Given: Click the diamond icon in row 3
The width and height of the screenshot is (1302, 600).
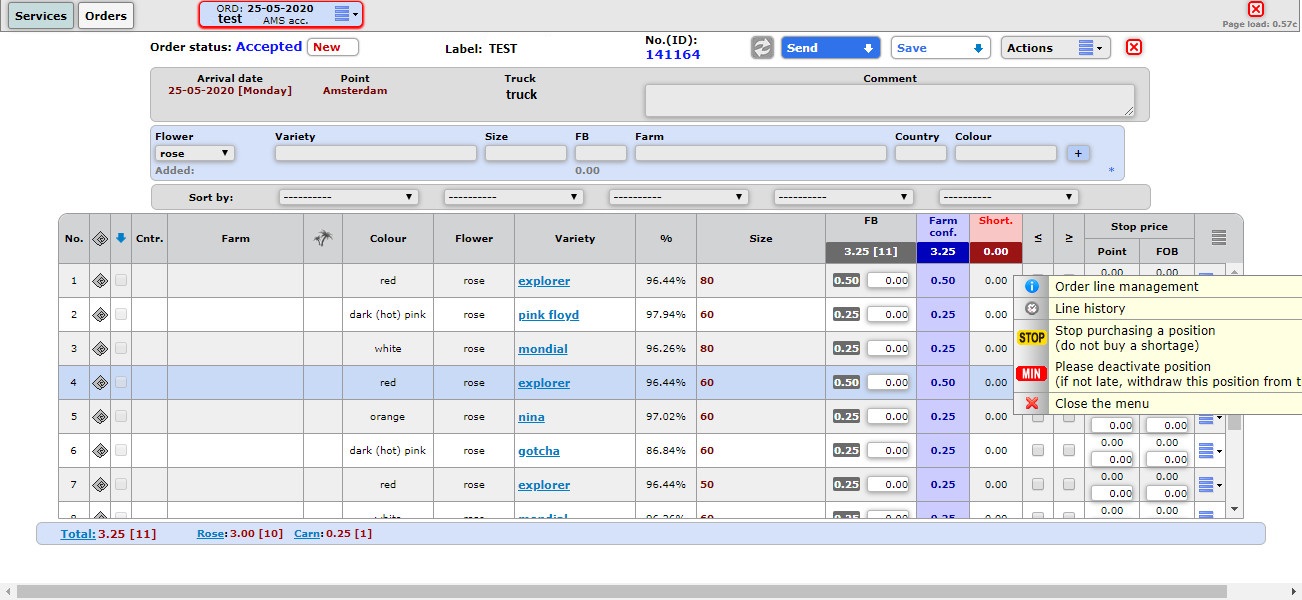Looking at the screenshot, I should pos(100,349).
